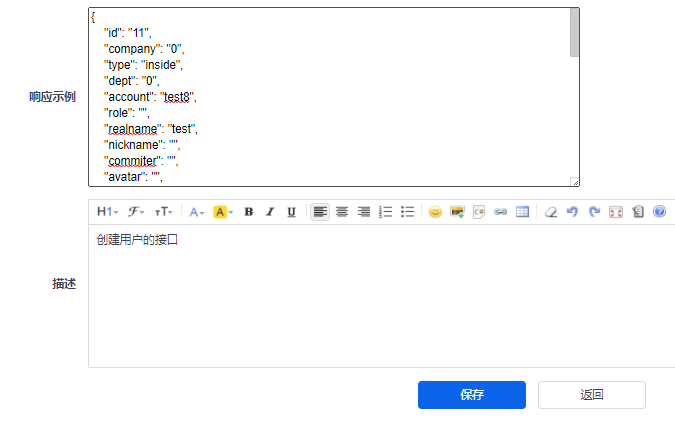
Task: Insert an ordered numbered list
Action: [385, 212]
